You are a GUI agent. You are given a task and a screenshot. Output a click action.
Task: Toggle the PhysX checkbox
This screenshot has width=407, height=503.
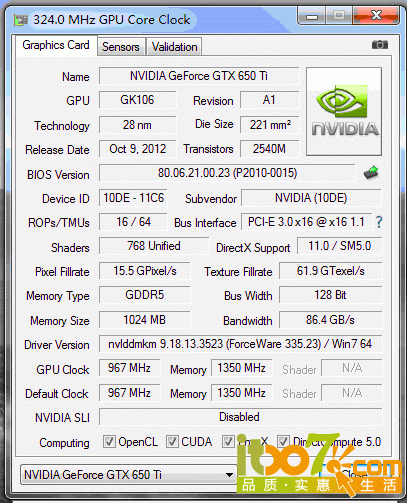(x=228, y=442)
